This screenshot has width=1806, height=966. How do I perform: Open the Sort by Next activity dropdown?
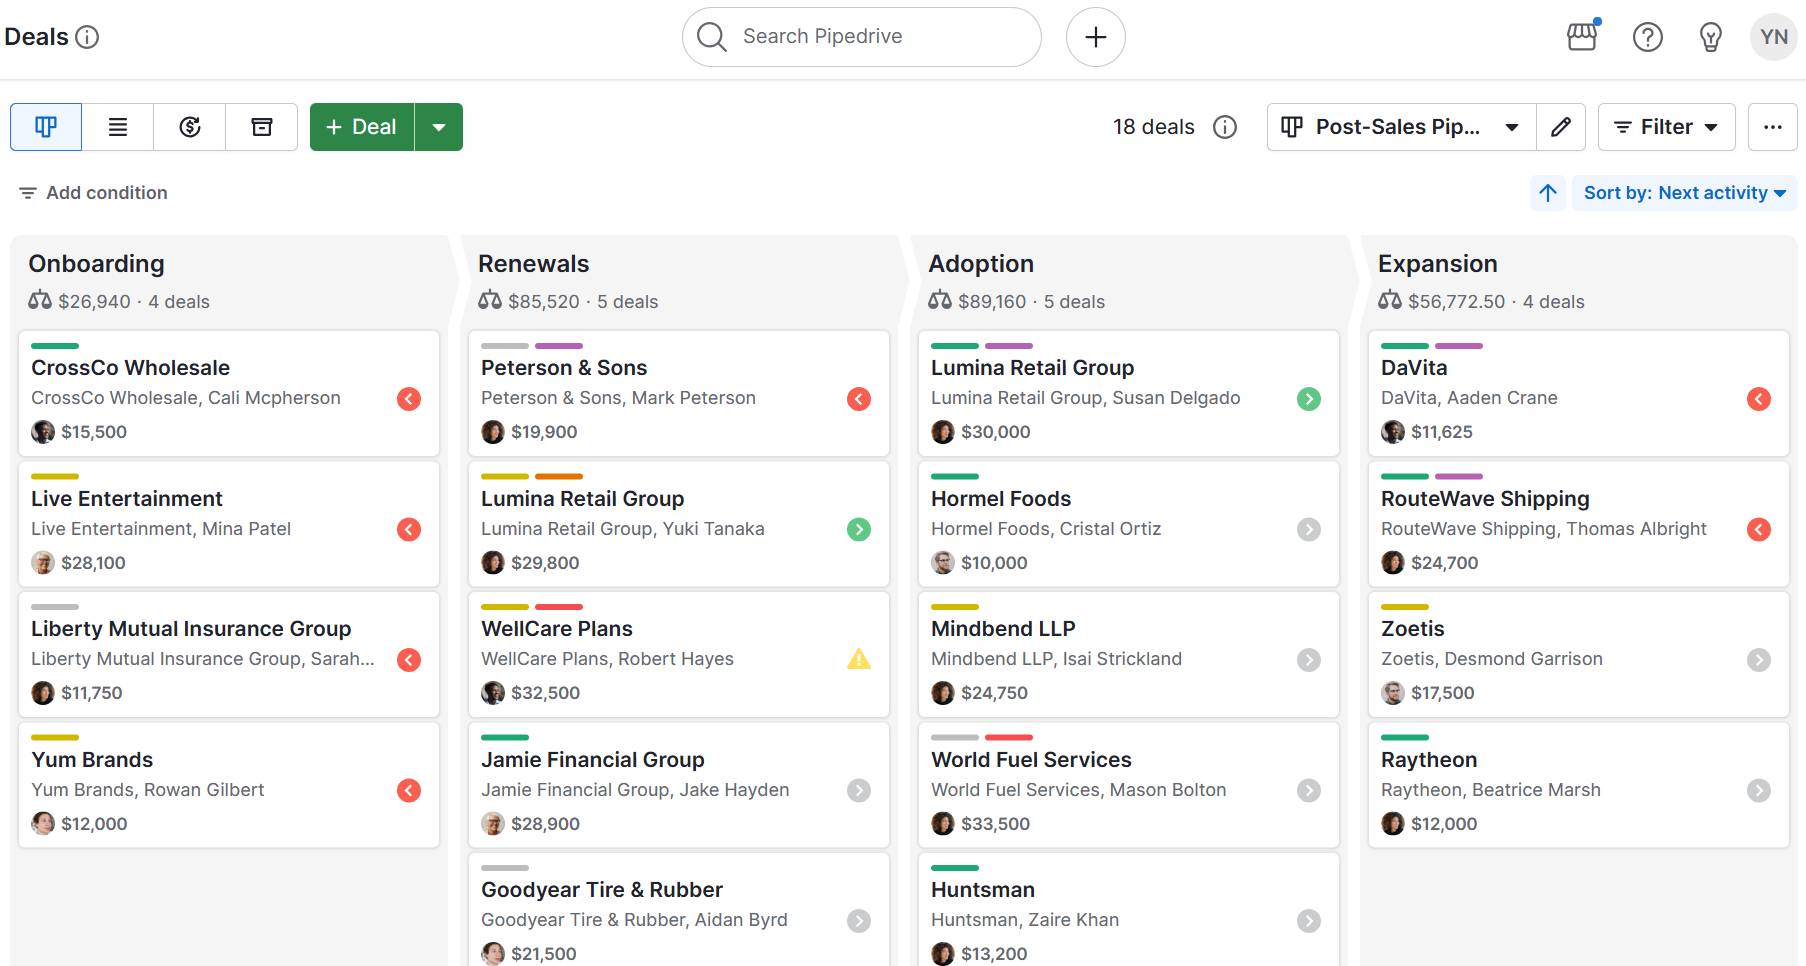1685,193
